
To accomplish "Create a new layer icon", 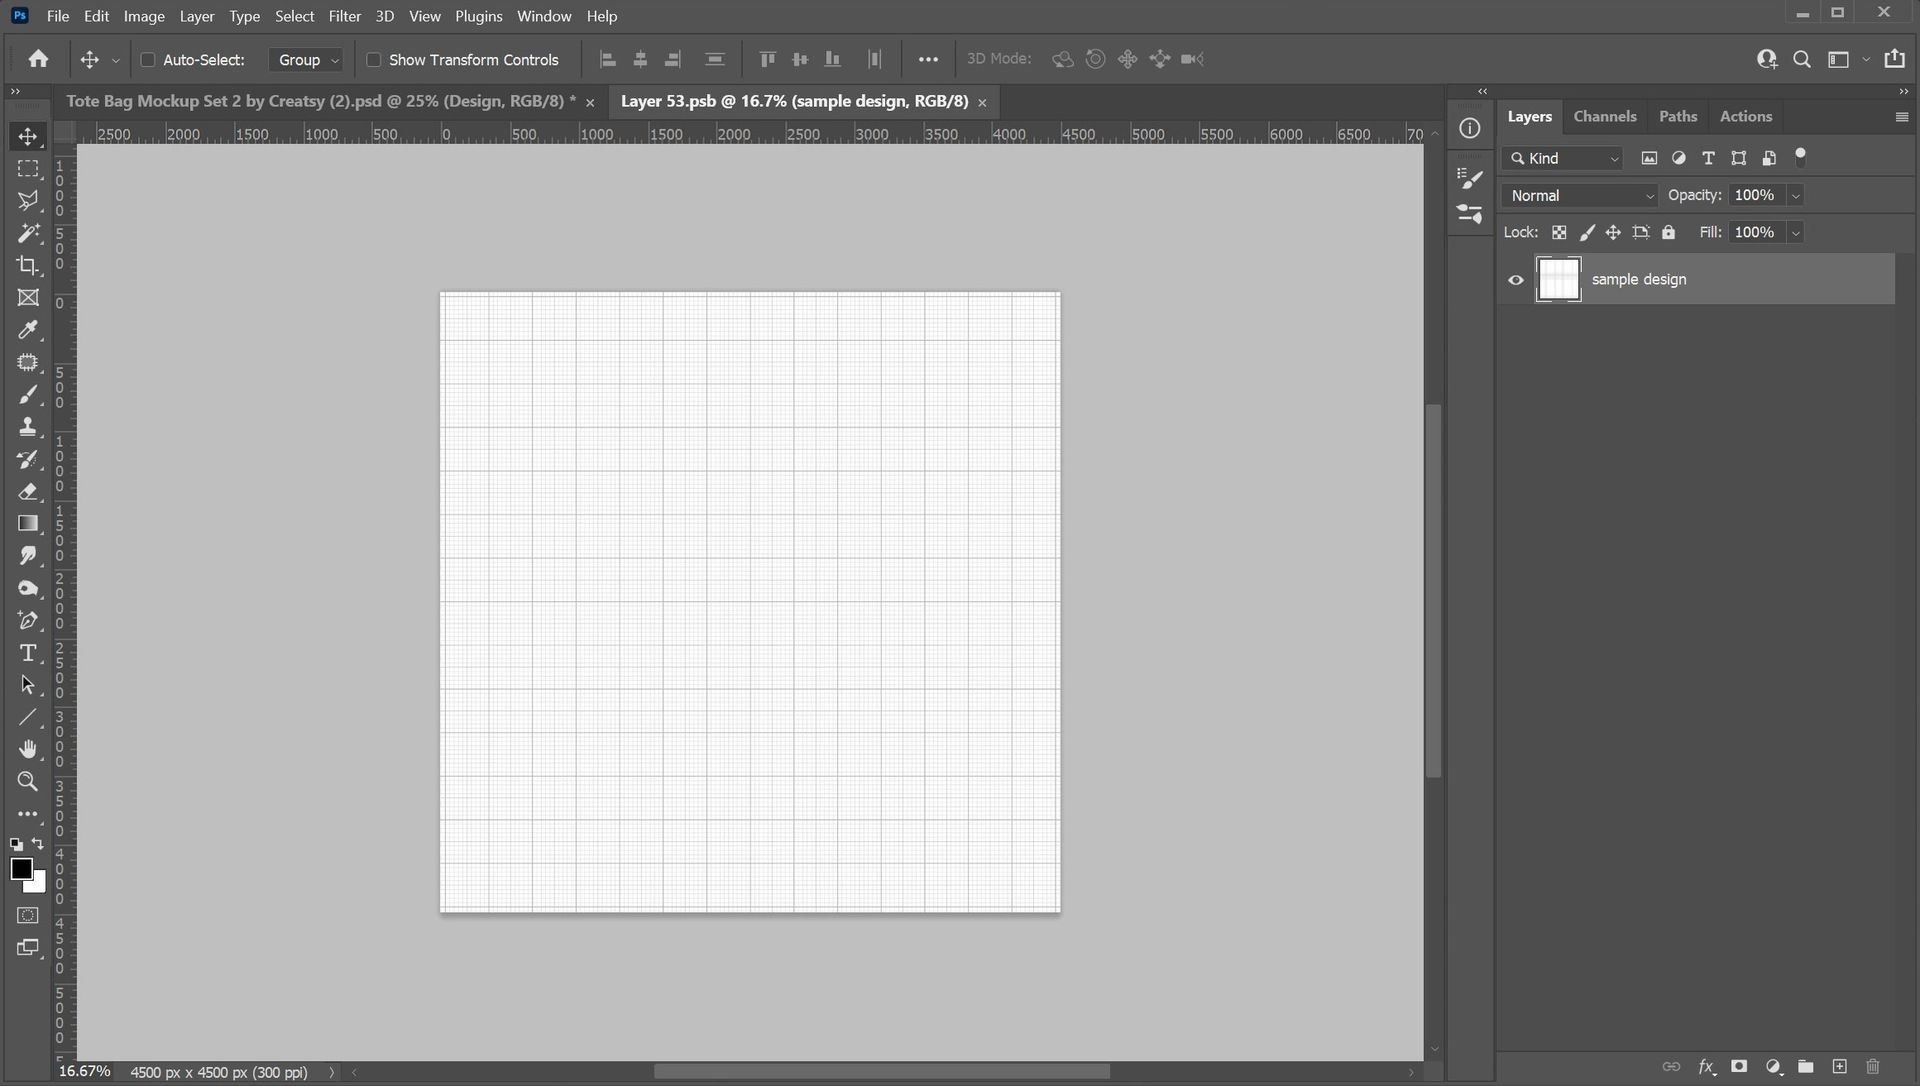I will coord(1839,1067).
